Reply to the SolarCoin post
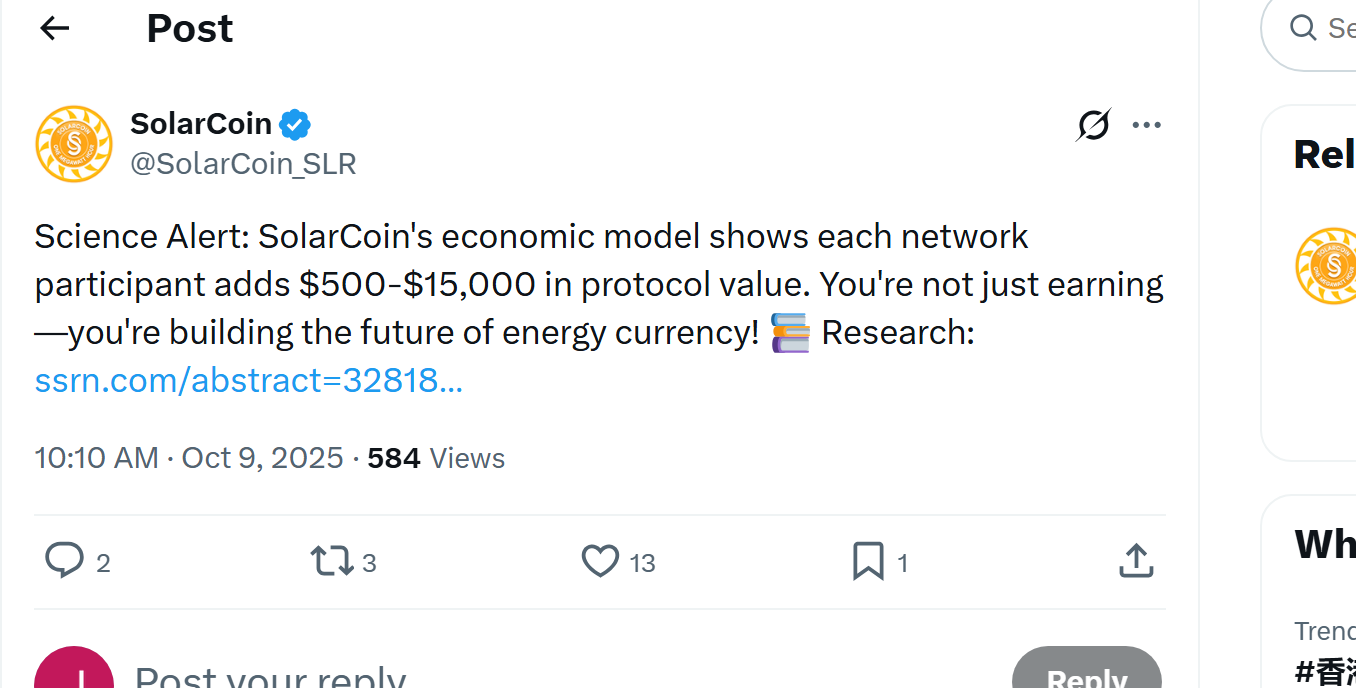The height and width of the screenshot is (688, 1356). tap(65, 561)
